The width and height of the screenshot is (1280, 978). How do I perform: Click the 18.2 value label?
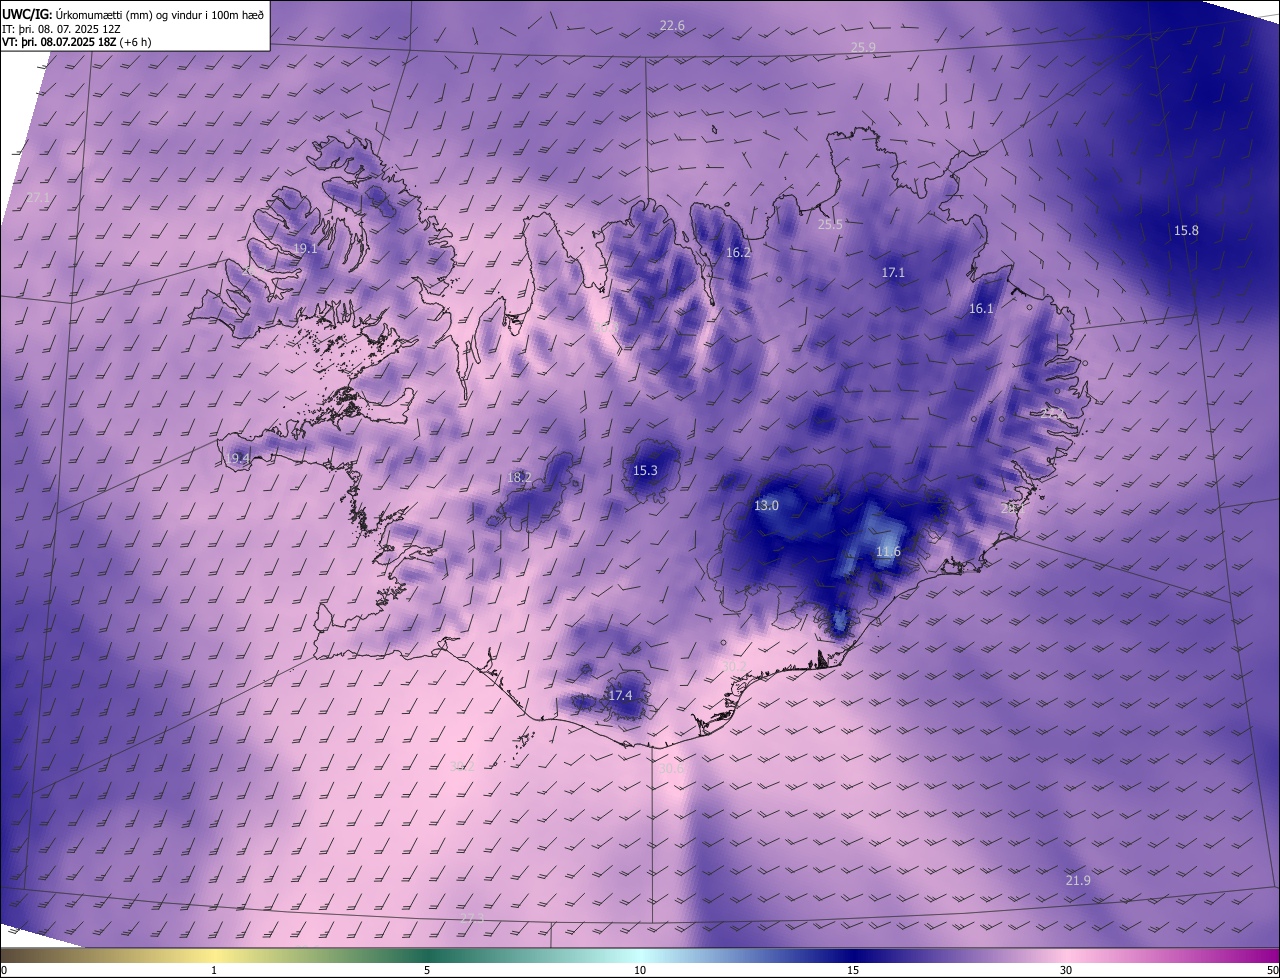click(x=519, y=478)
